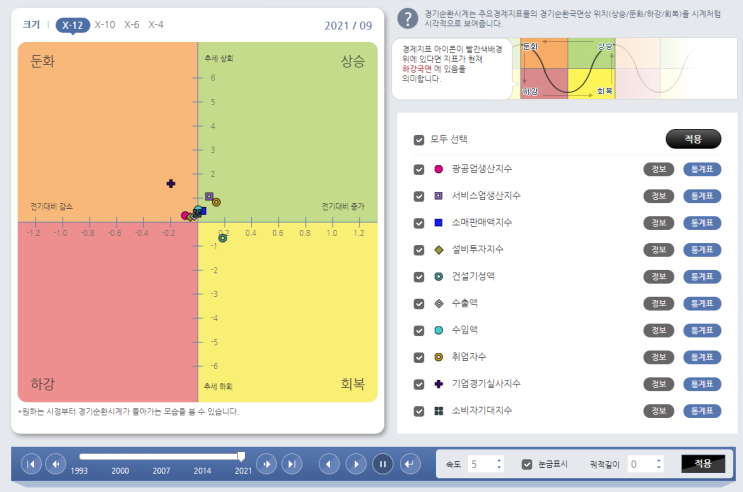
Task: Open 통계표 for 기업경기실사지수
Action: (x=702, y=384)
